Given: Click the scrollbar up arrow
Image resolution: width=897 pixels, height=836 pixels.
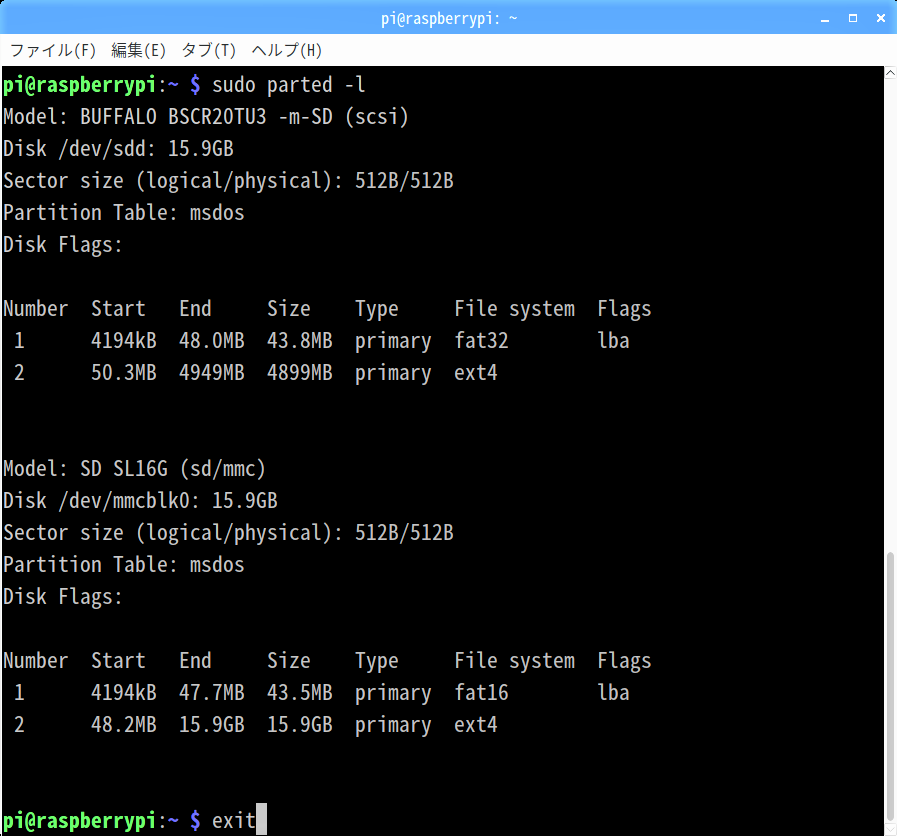Looking at the screenshot, I should click(890, 73).
